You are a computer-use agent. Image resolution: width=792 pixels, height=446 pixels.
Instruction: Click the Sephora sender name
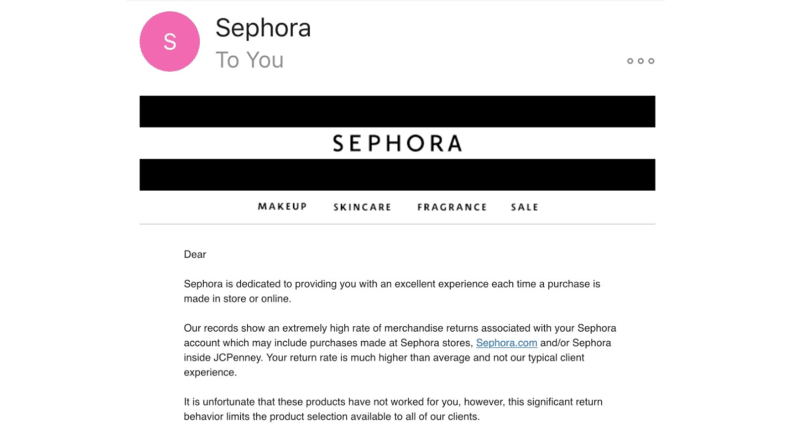pos(263,28)
